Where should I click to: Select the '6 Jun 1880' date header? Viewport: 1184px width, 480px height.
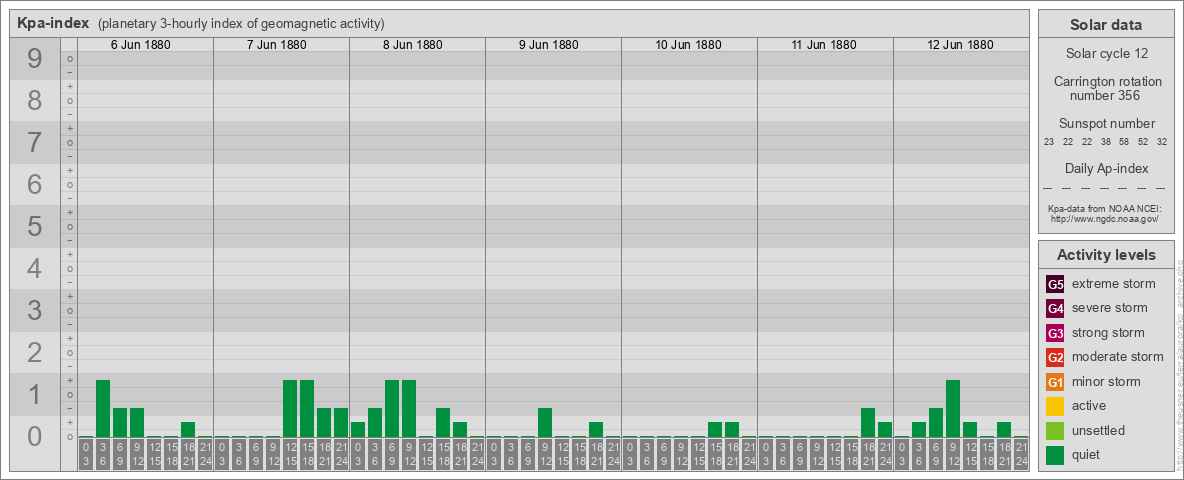tap(140, 45)
